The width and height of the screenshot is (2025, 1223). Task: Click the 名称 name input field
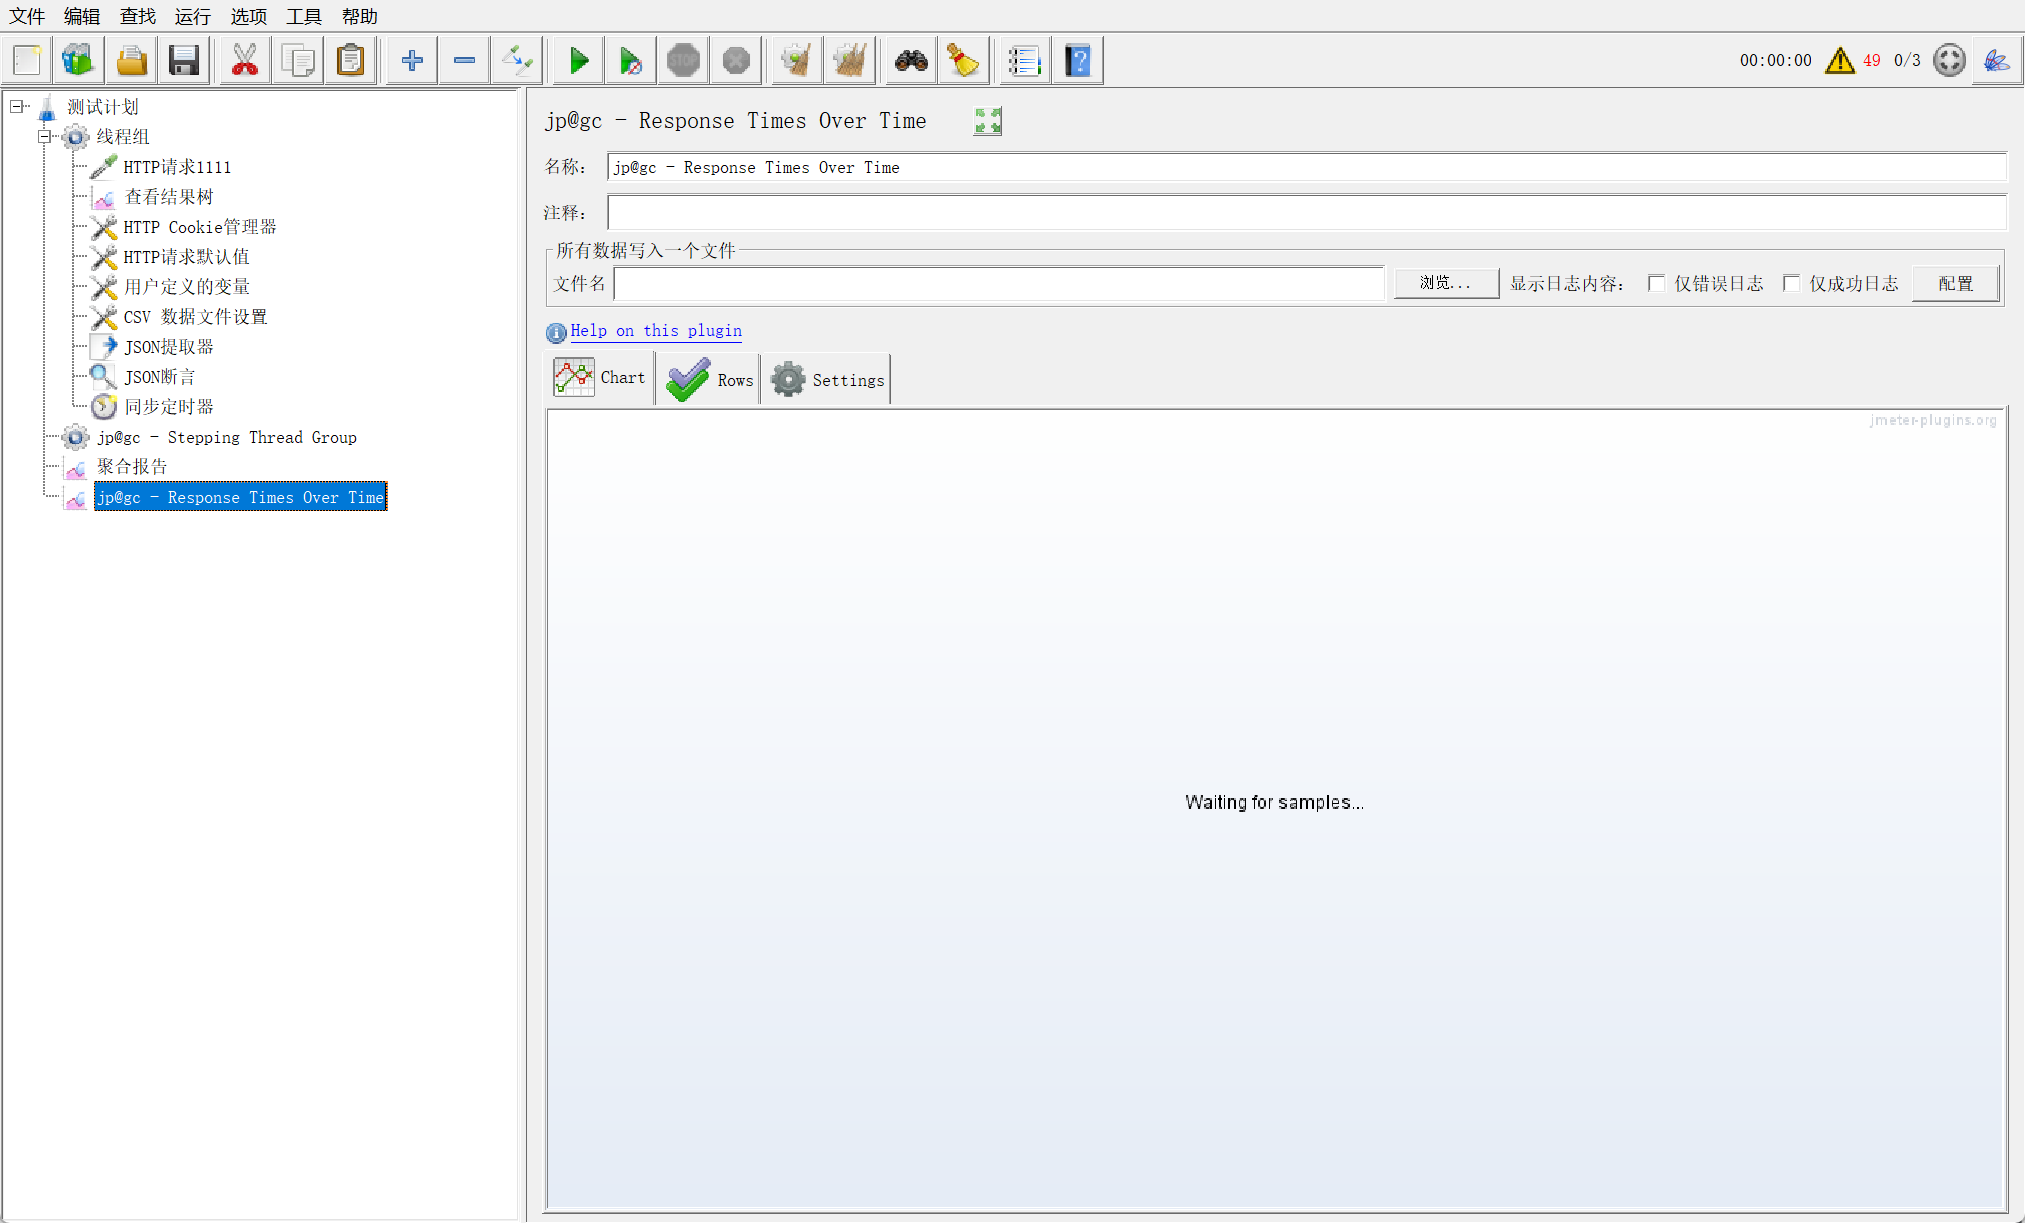[1306, 167]
